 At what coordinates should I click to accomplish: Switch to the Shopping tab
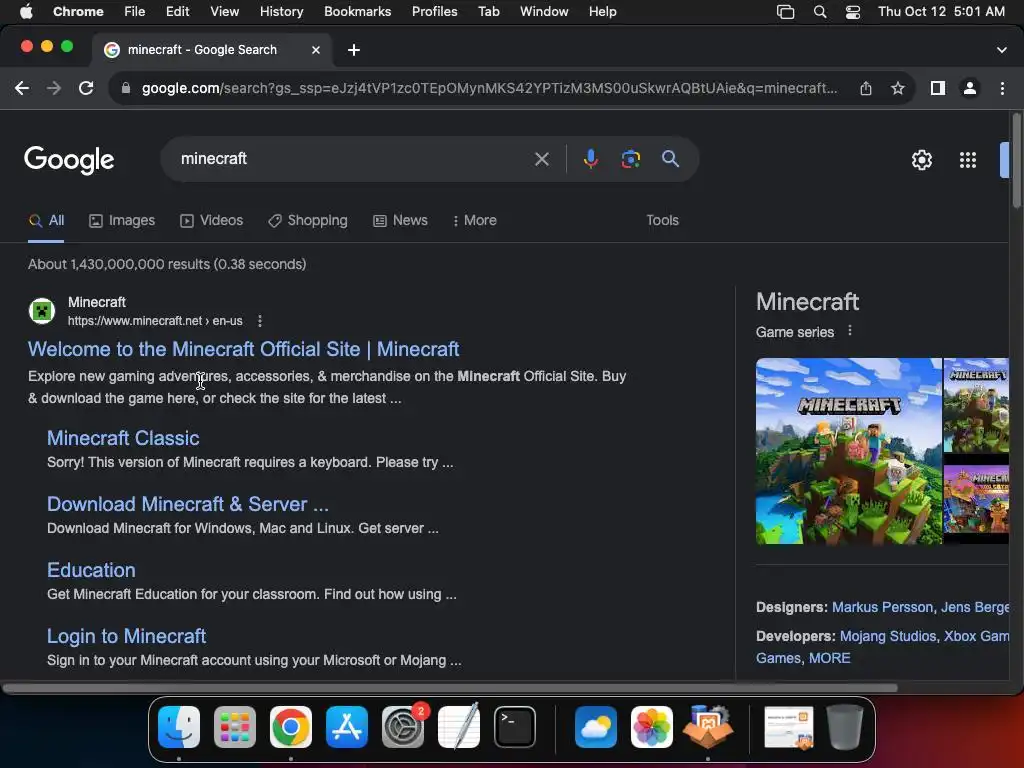pyautogui.click(x=308, y=221)
